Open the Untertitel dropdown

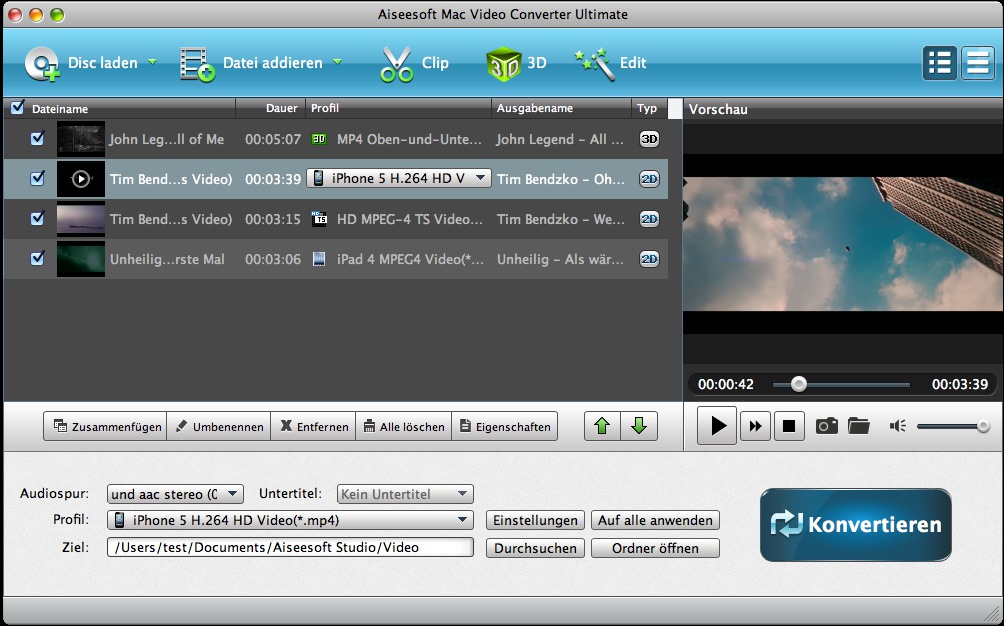pyautogui.click(x=405, y=494)
